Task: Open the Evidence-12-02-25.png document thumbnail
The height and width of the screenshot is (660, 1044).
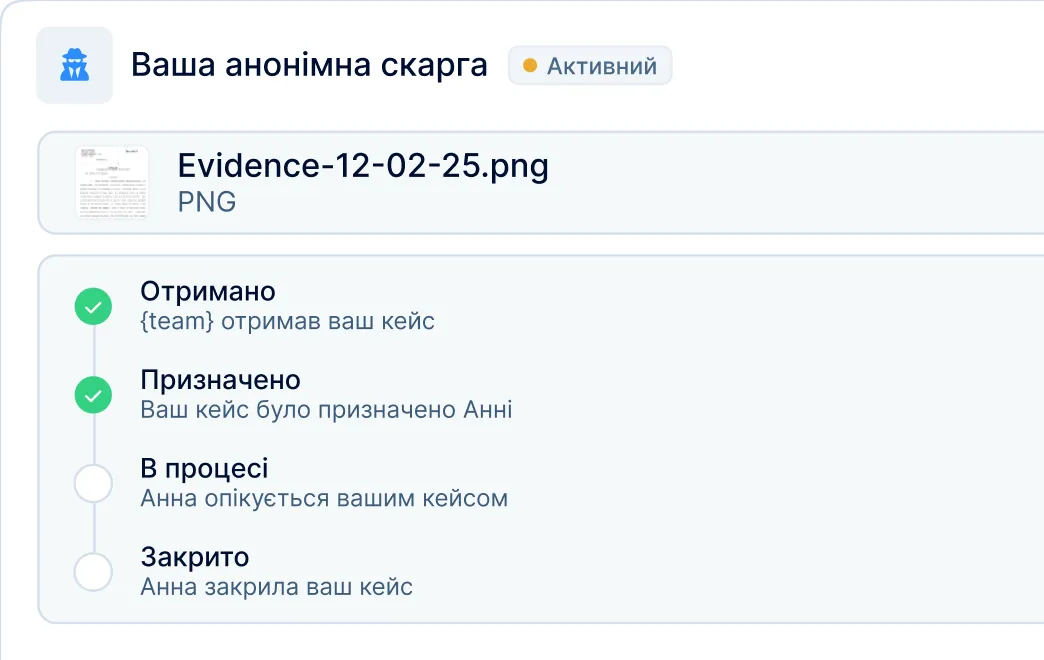Action: (112, 183)
